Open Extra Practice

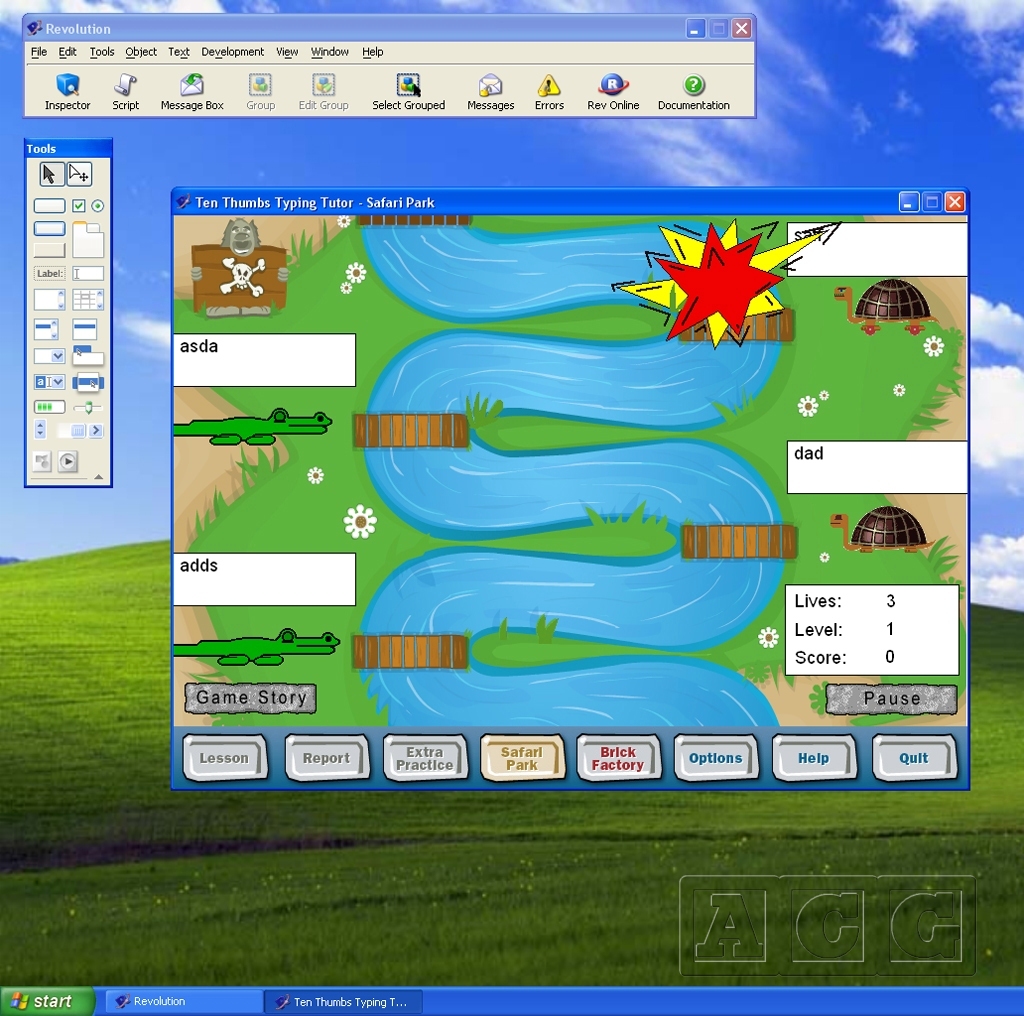[424, 757]
